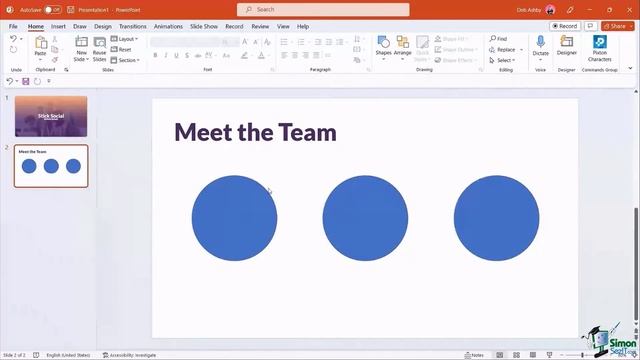
Task: Click the pen icon beside the user avatar
Action: click(x=570, y=10)
